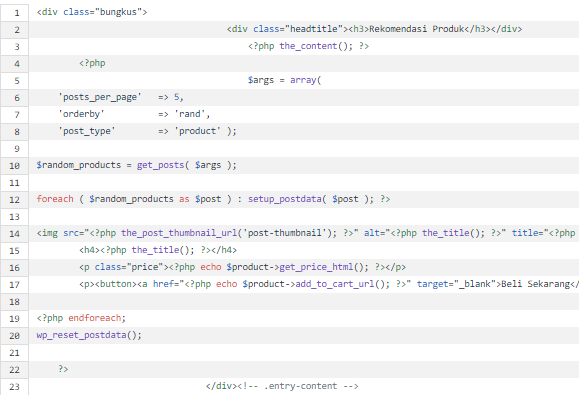Screen dimensions: 579x395
Task: Select line number 12 in the gutter
Action: pyautogui.click(x=14, y=200)
